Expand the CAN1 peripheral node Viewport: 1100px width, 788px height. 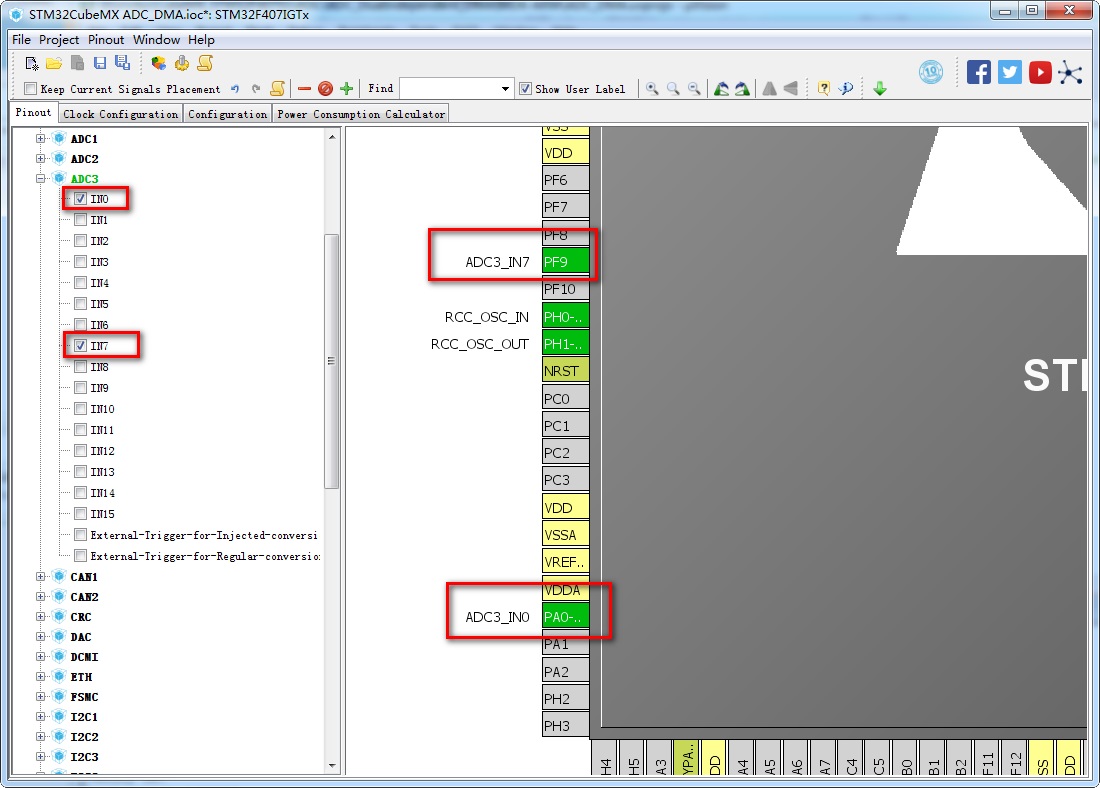tap(39, 576)
